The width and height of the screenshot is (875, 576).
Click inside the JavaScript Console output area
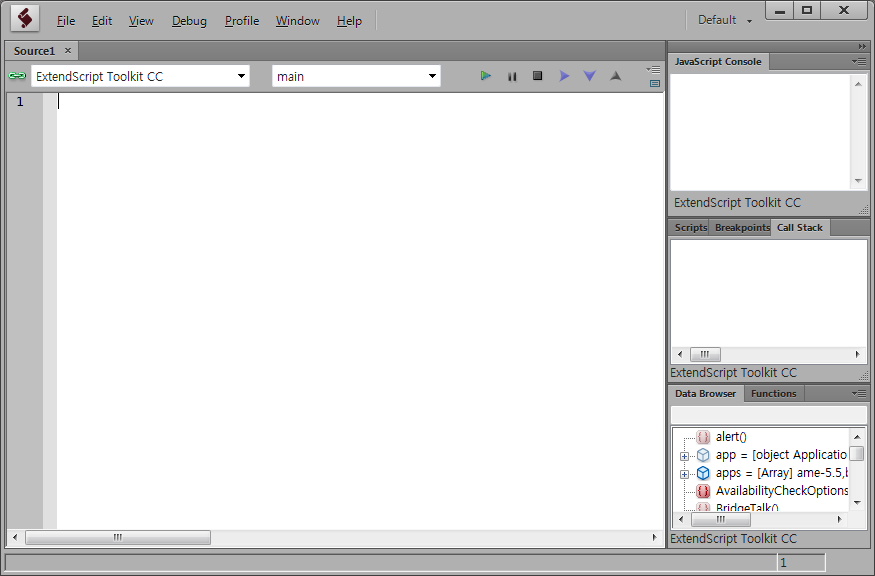(760, 132)
